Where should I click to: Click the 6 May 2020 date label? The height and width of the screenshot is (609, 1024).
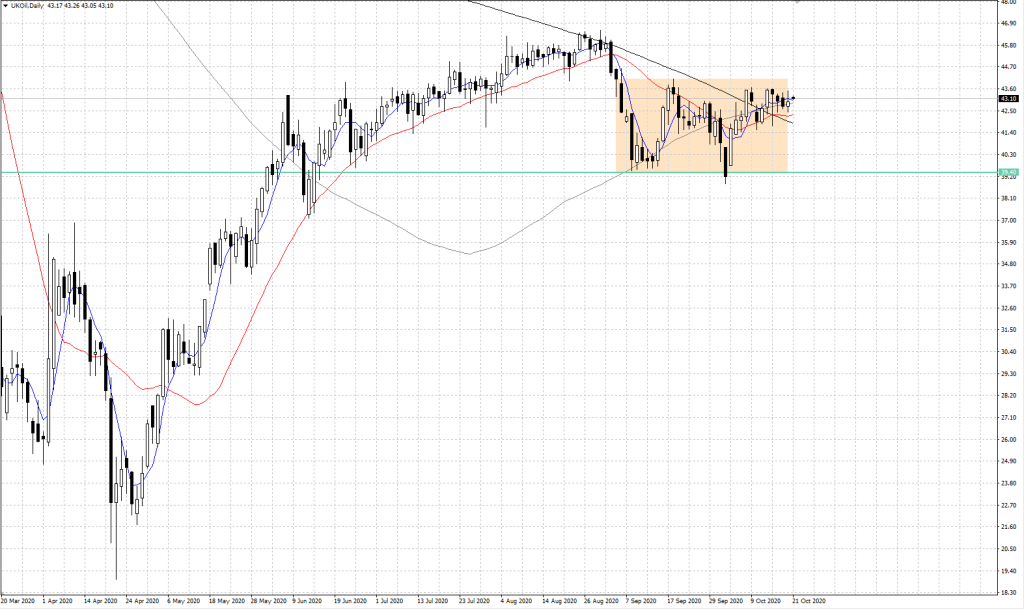coord(181,602)
